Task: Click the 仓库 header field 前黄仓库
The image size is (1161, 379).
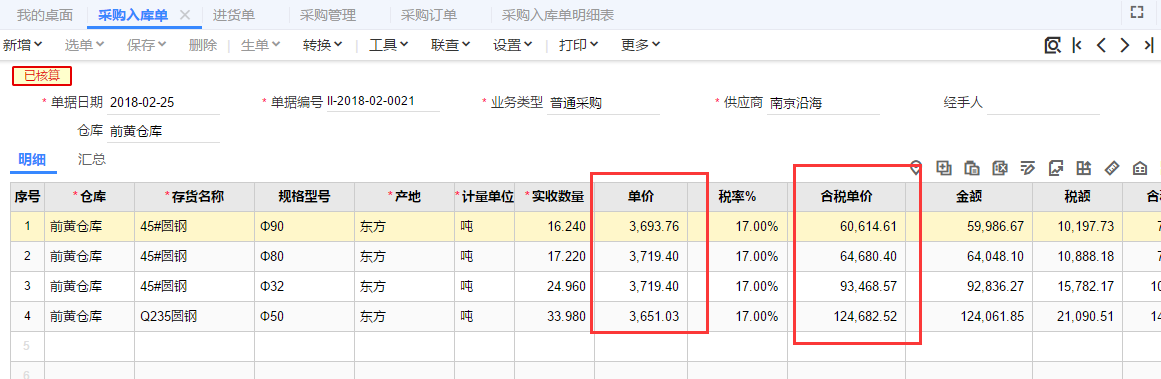Action: 164,132
